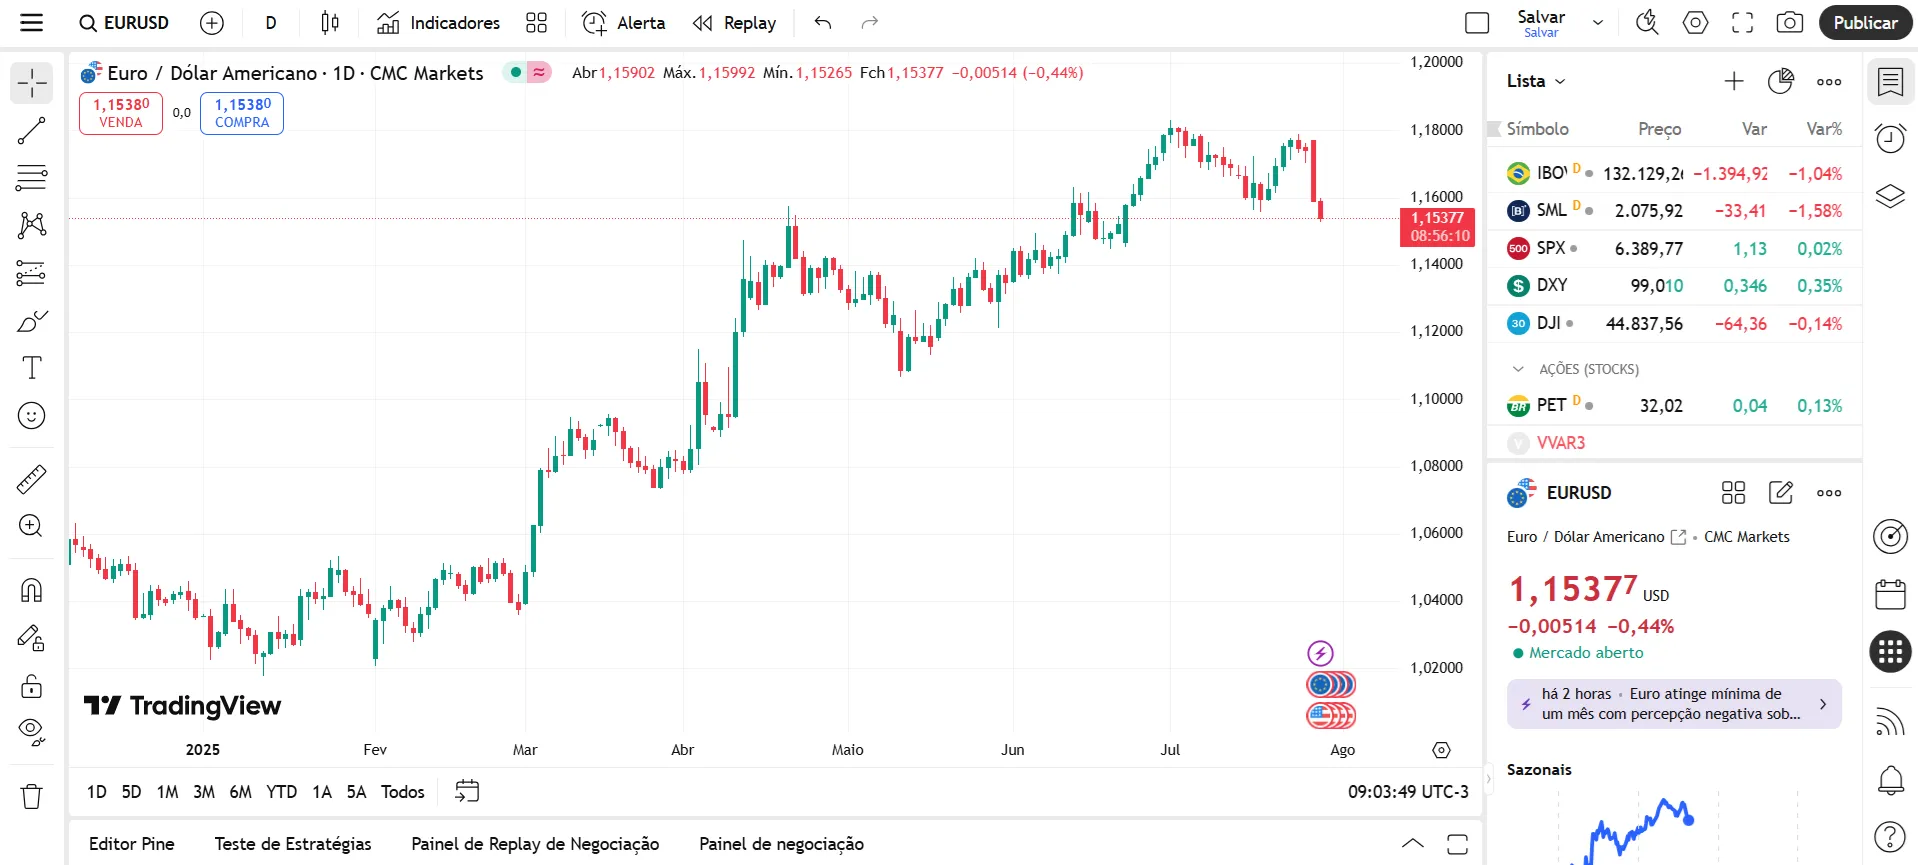
Task: Select the Todos date range
Action: tap(402, 792)
